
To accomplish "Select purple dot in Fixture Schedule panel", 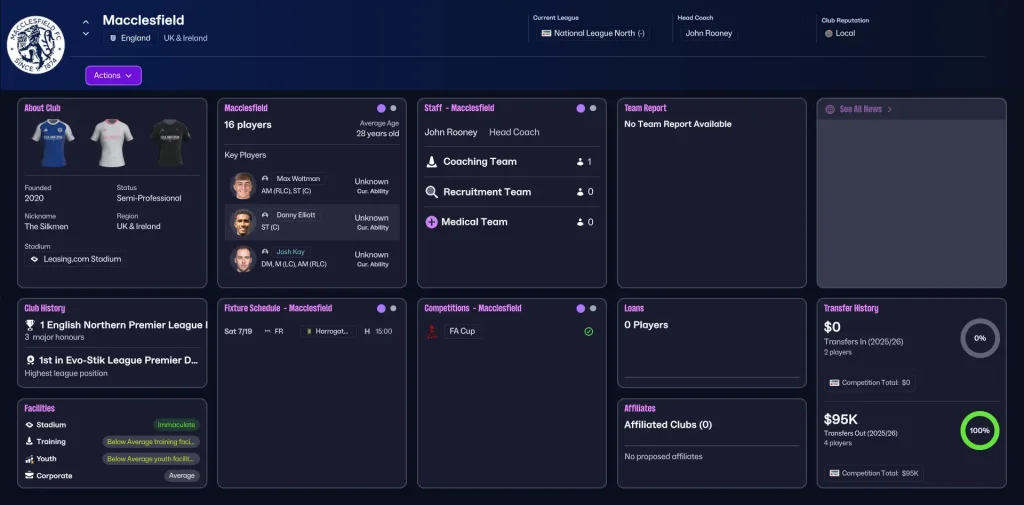I will 381,308.
